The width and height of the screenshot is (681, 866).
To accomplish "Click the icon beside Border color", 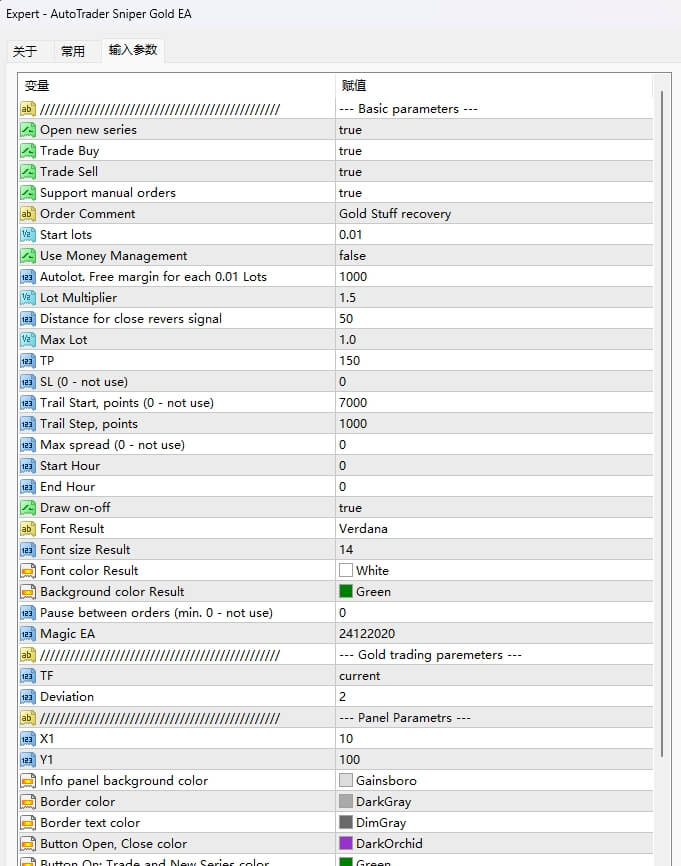I will (28, 801).
